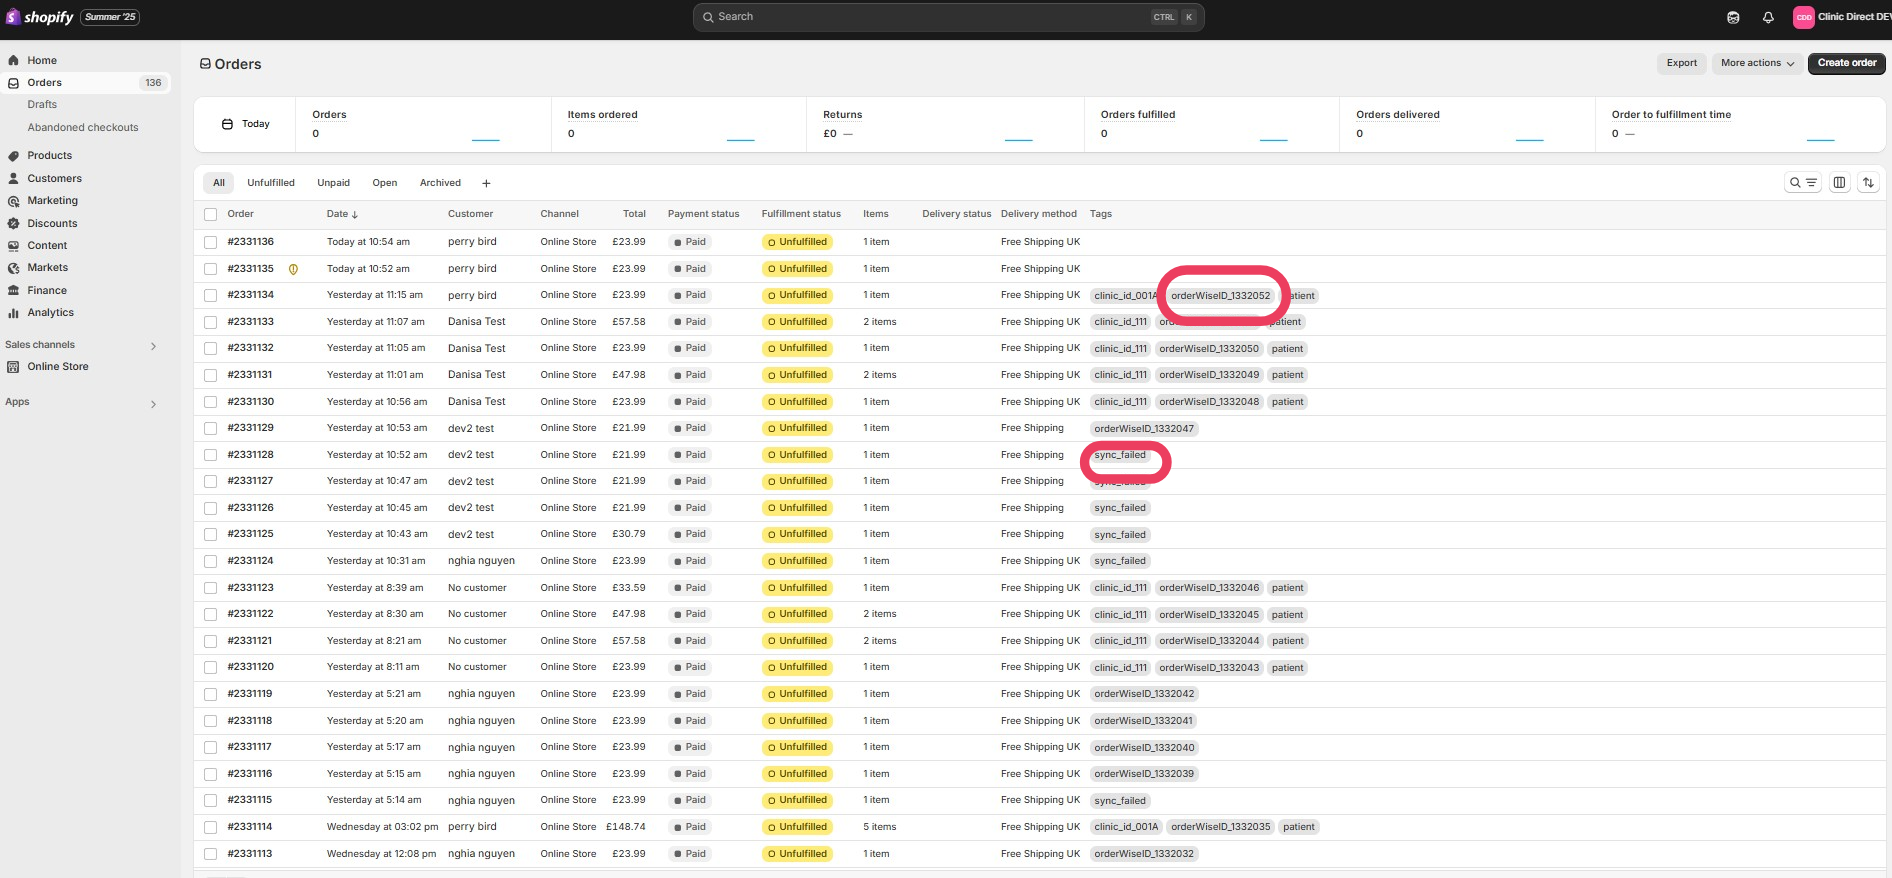Viewport: 1892px width, 878px height.
Task: Open Markets globe icon
Action: (x=13, y=268)
